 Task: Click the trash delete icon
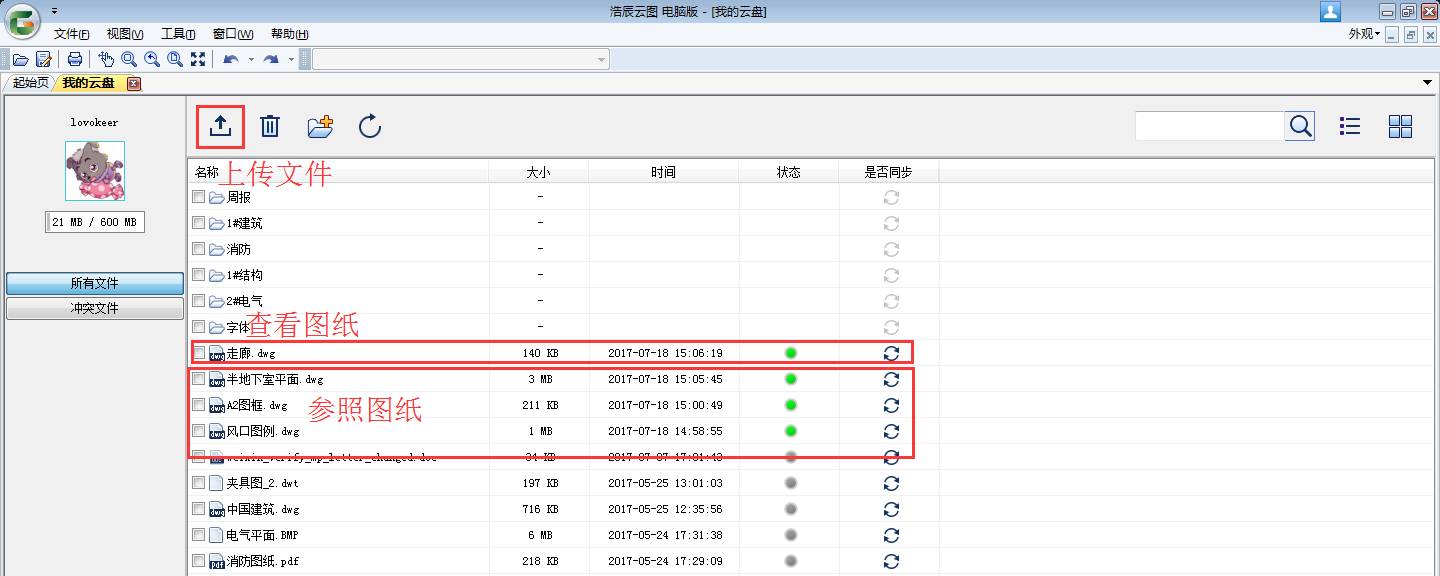point(270,126)
